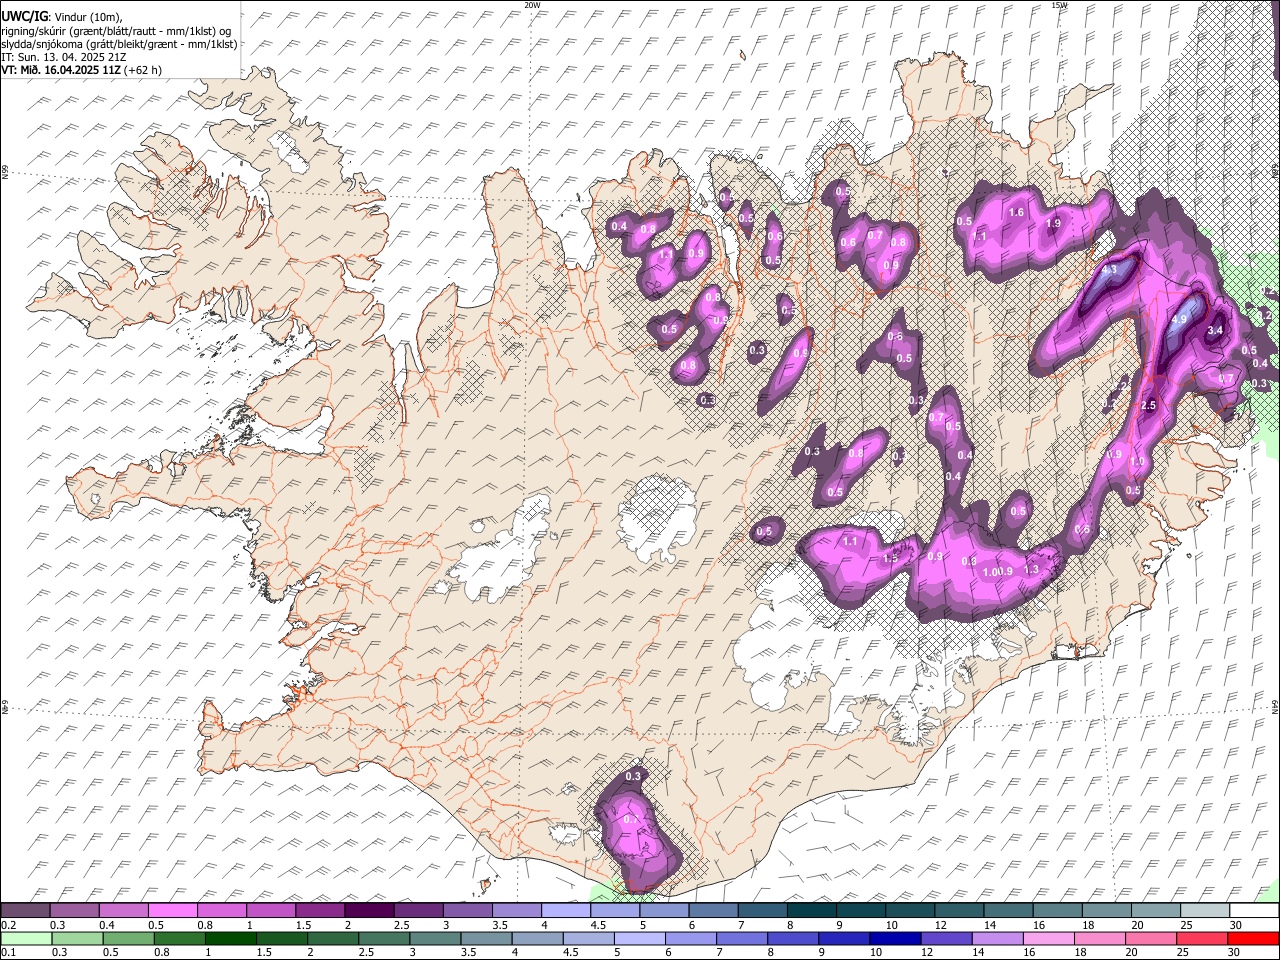1280x960 pixels.
Task: Click the '3.4' precipitation value on the map
Action: (1215, 330)
